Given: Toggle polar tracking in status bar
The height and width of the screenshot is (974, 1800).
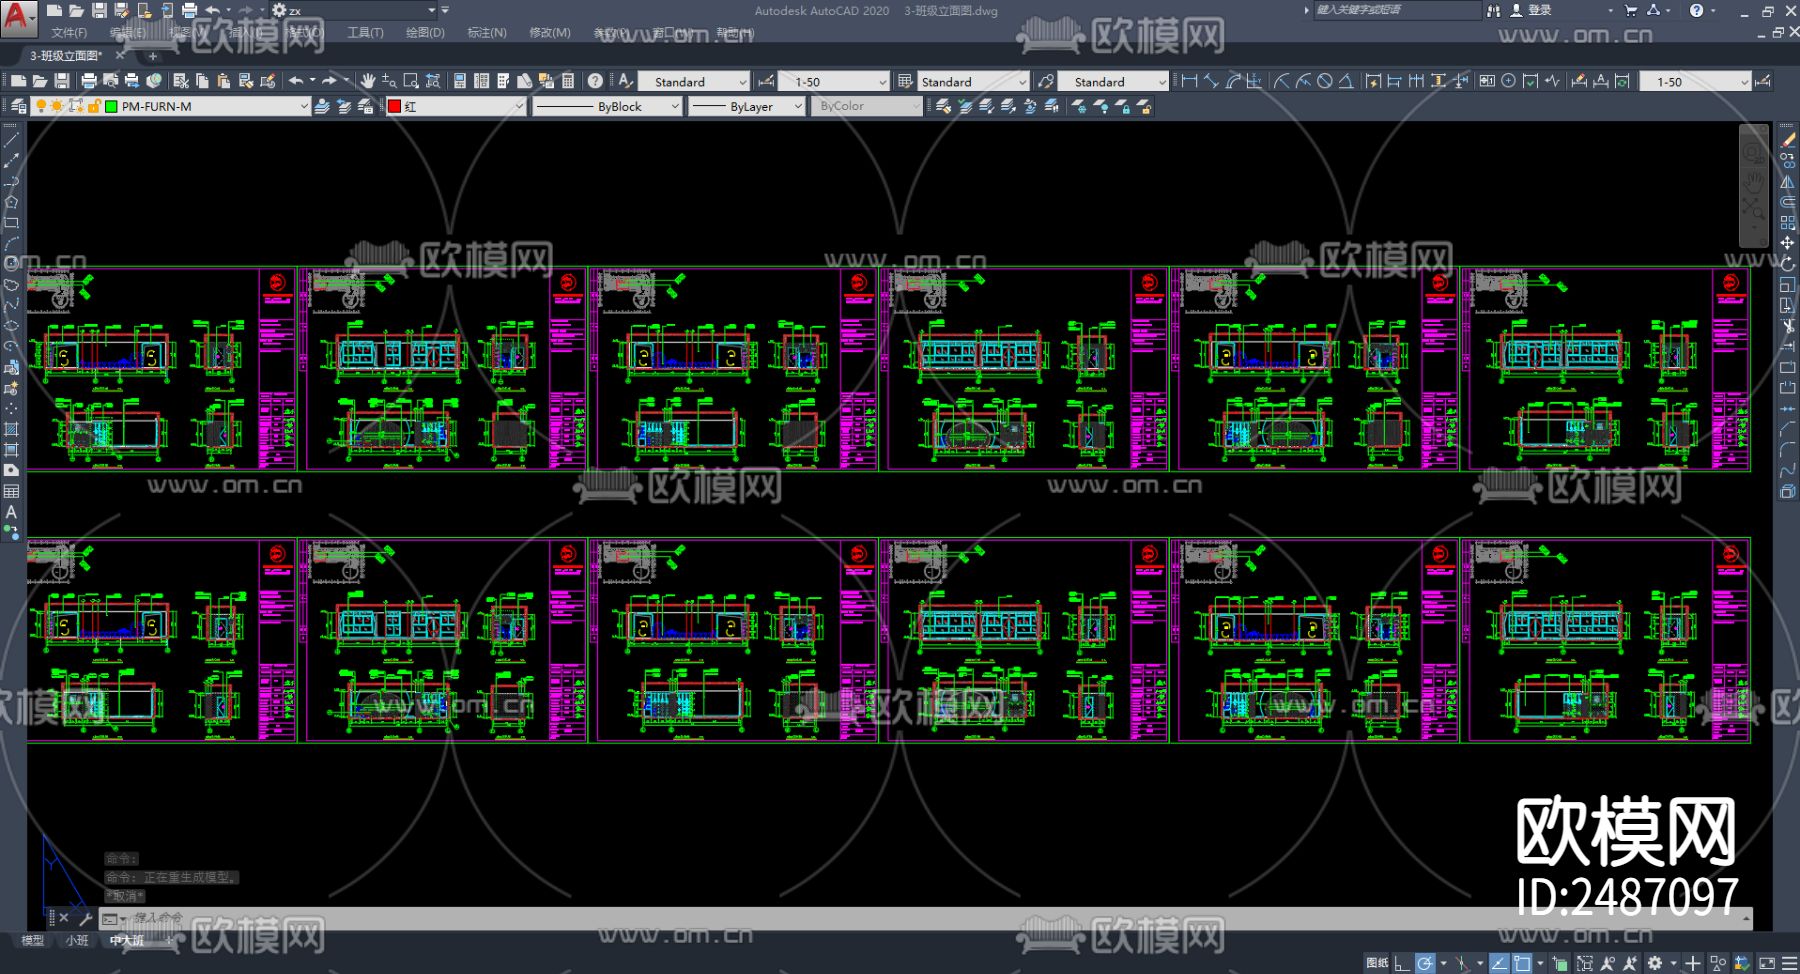Looking at the screenshot, I should click(1425, 963).
